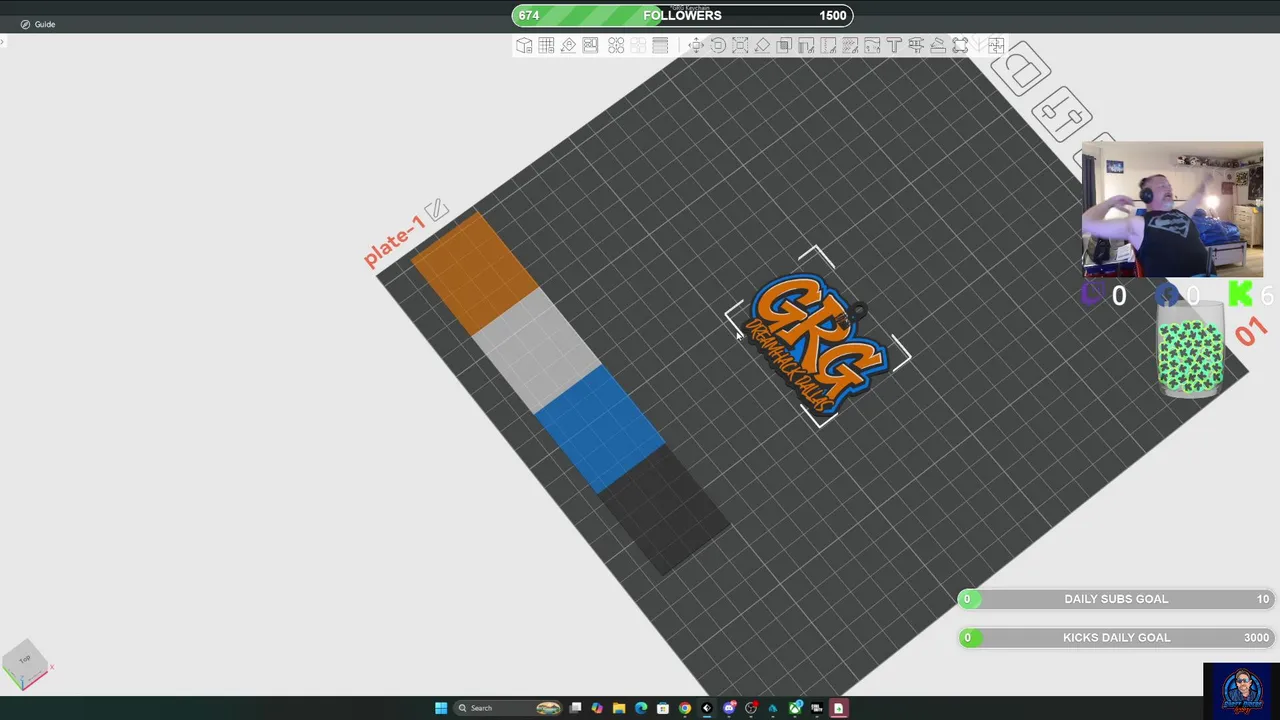
Task: Open Microsoft Store from taskbar
Action: (x=663, y=708)
